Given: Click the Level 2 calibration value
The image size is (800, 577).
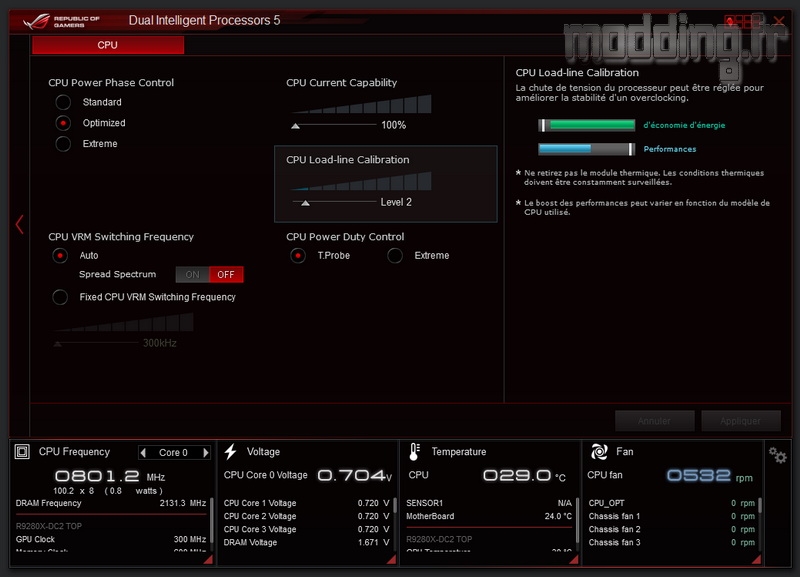Looking at the screenshot, I should [x=396, y=202].
